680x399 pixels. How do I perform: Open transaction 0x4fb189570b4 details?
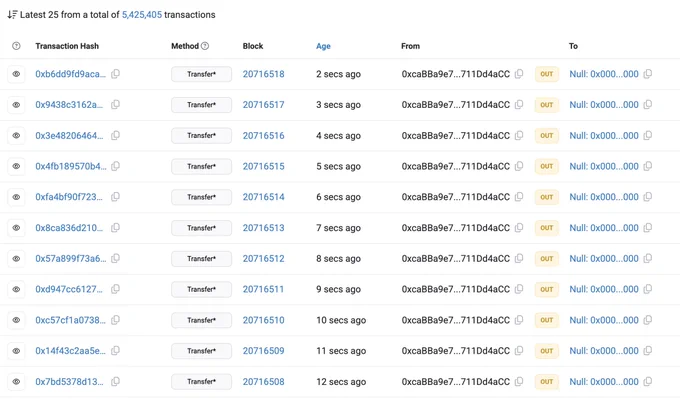[71, 166]
